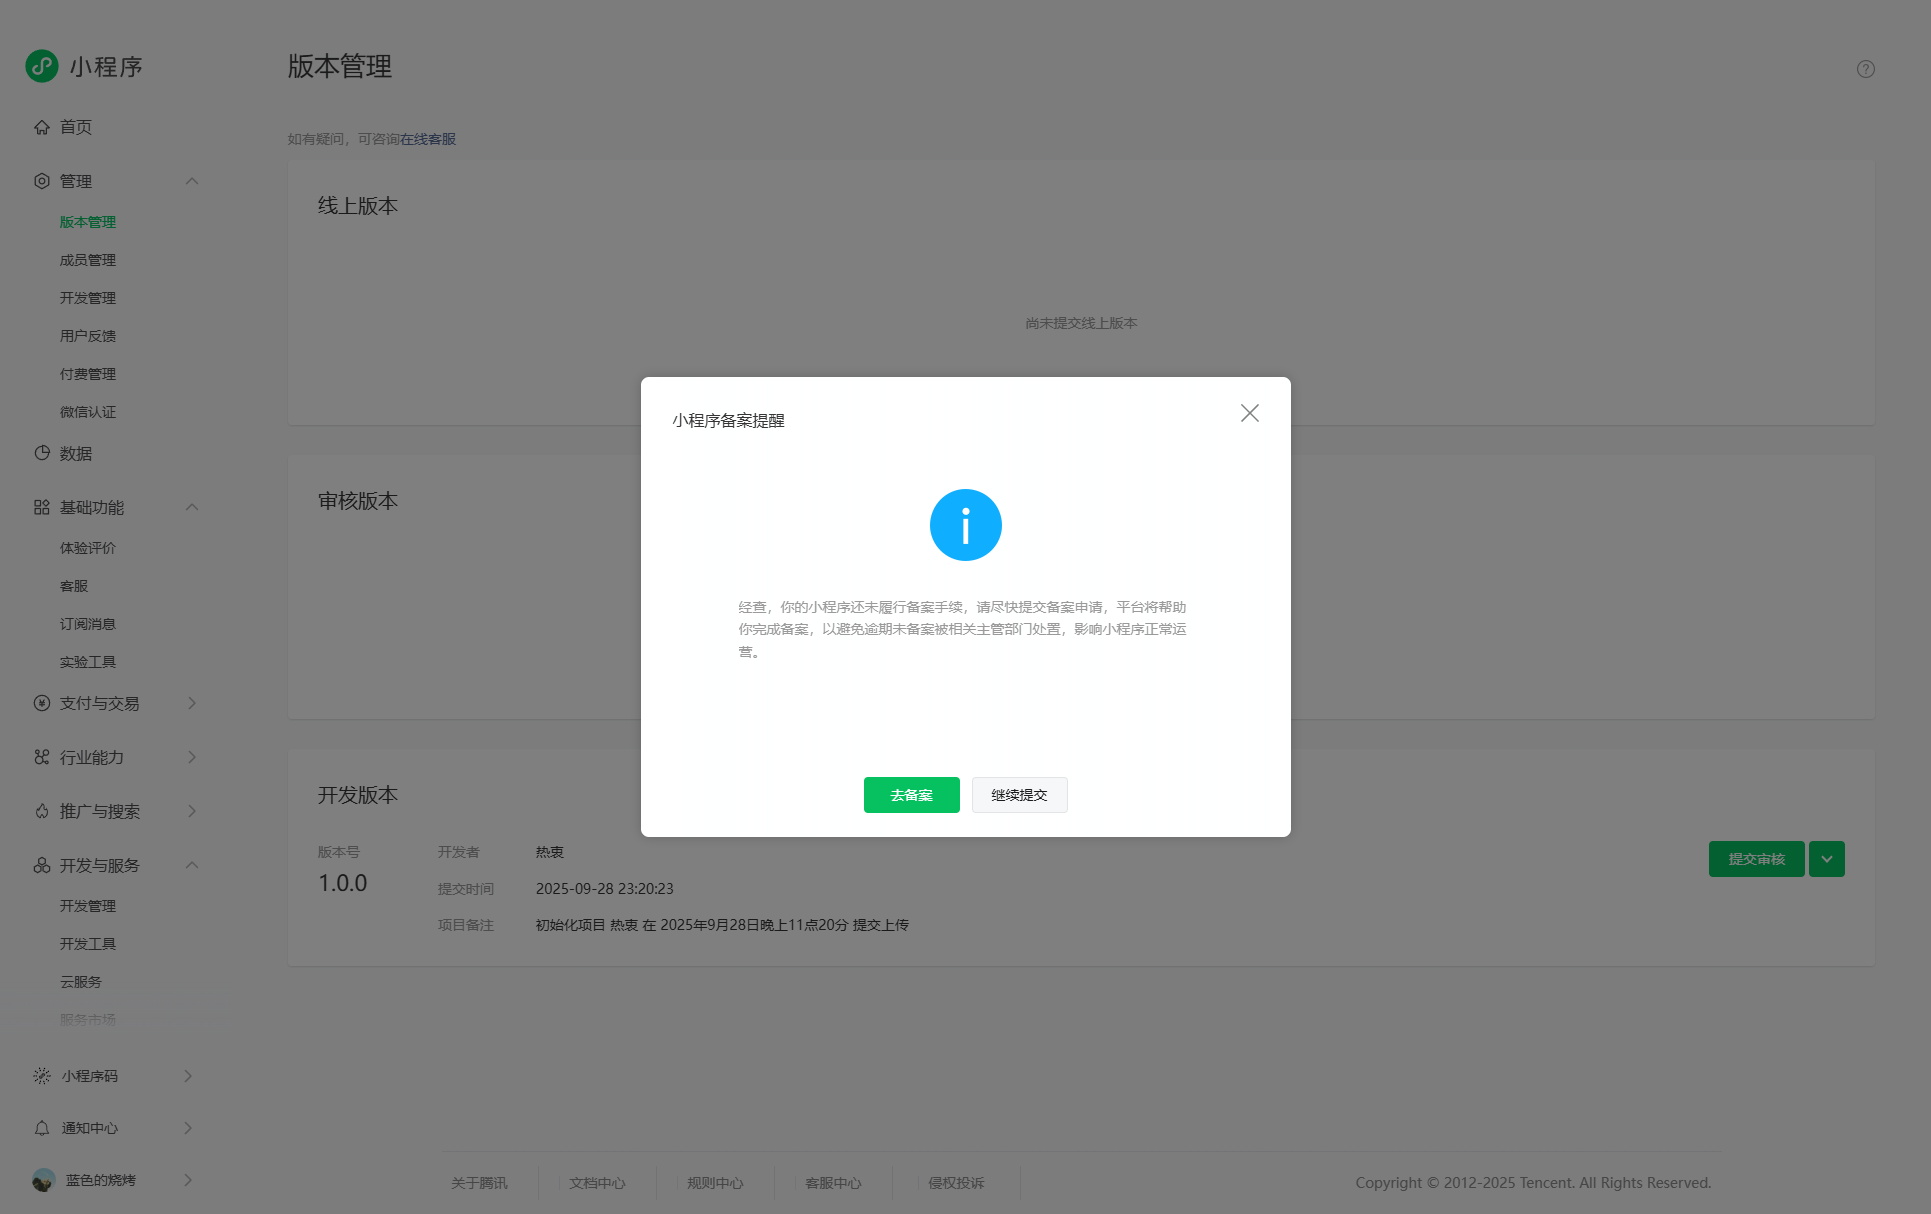Click the 数据 pie chart icon

(42, 453)
